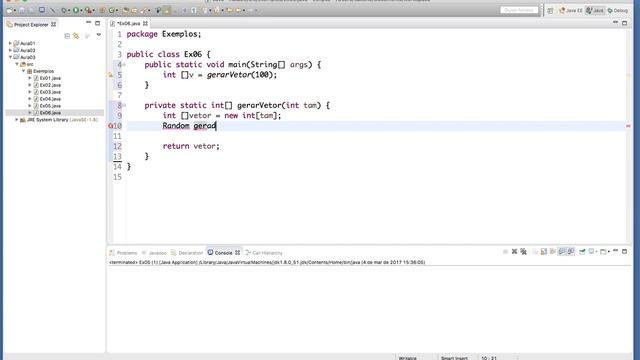
Task: Minimize the Console view
Action: [616, 250]
